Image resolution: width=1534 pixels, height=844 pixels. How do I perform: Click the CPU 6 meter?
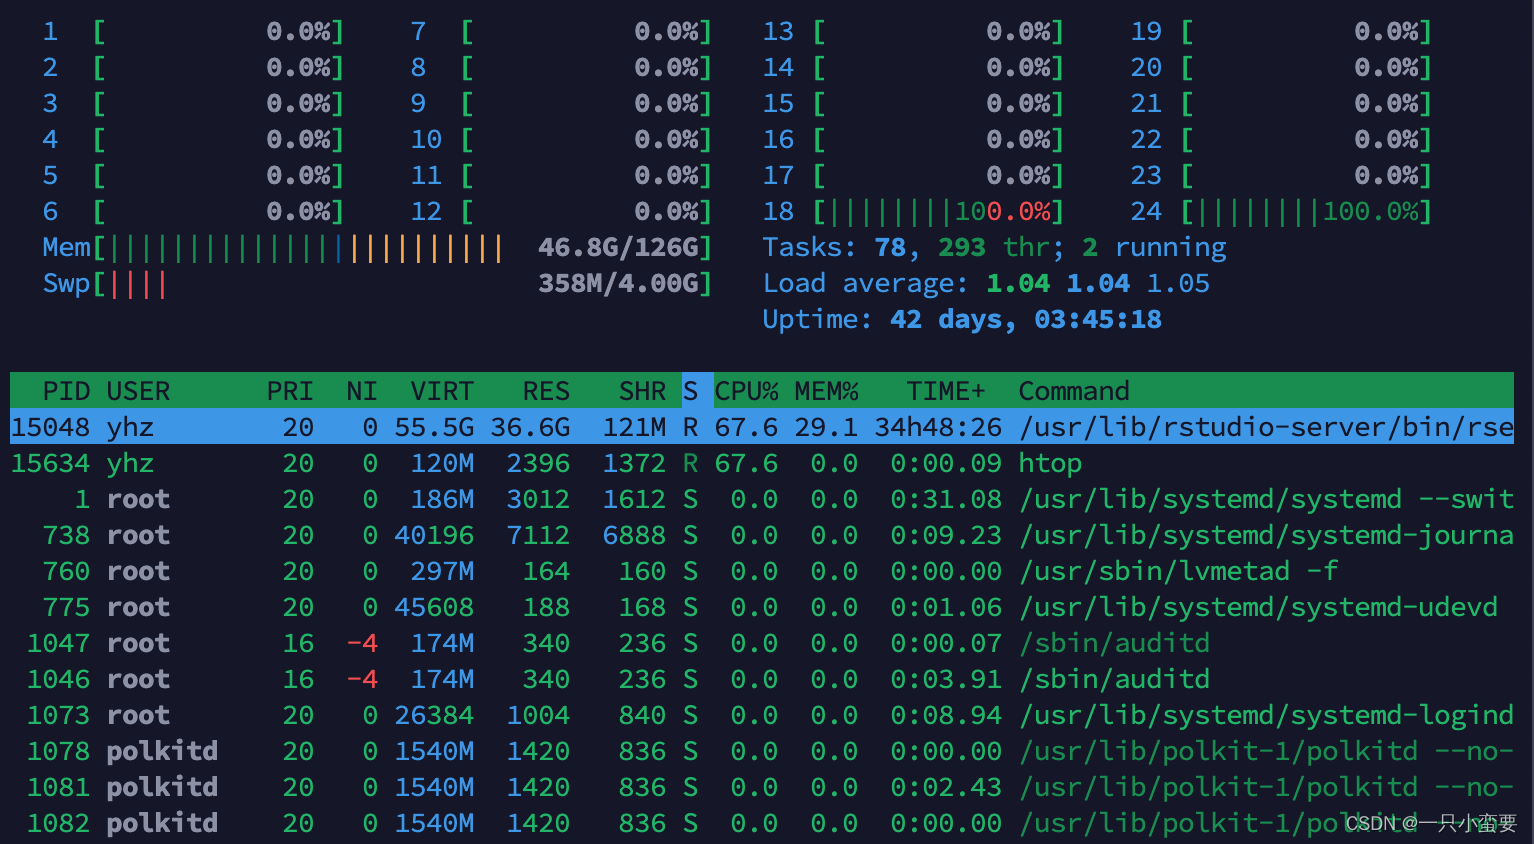pyautogui.click(x=193, y=211)
